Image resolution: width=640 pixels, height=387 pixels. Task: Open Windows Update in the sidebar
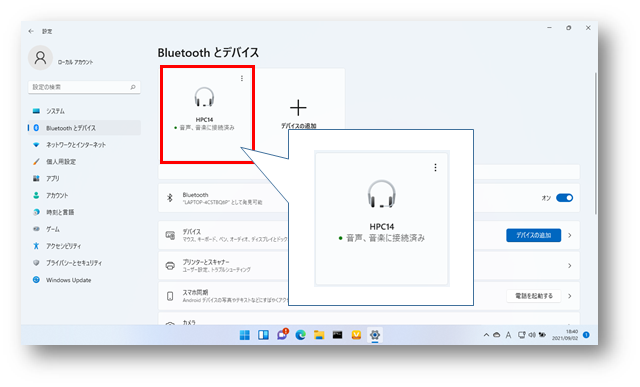coord(84,280)
